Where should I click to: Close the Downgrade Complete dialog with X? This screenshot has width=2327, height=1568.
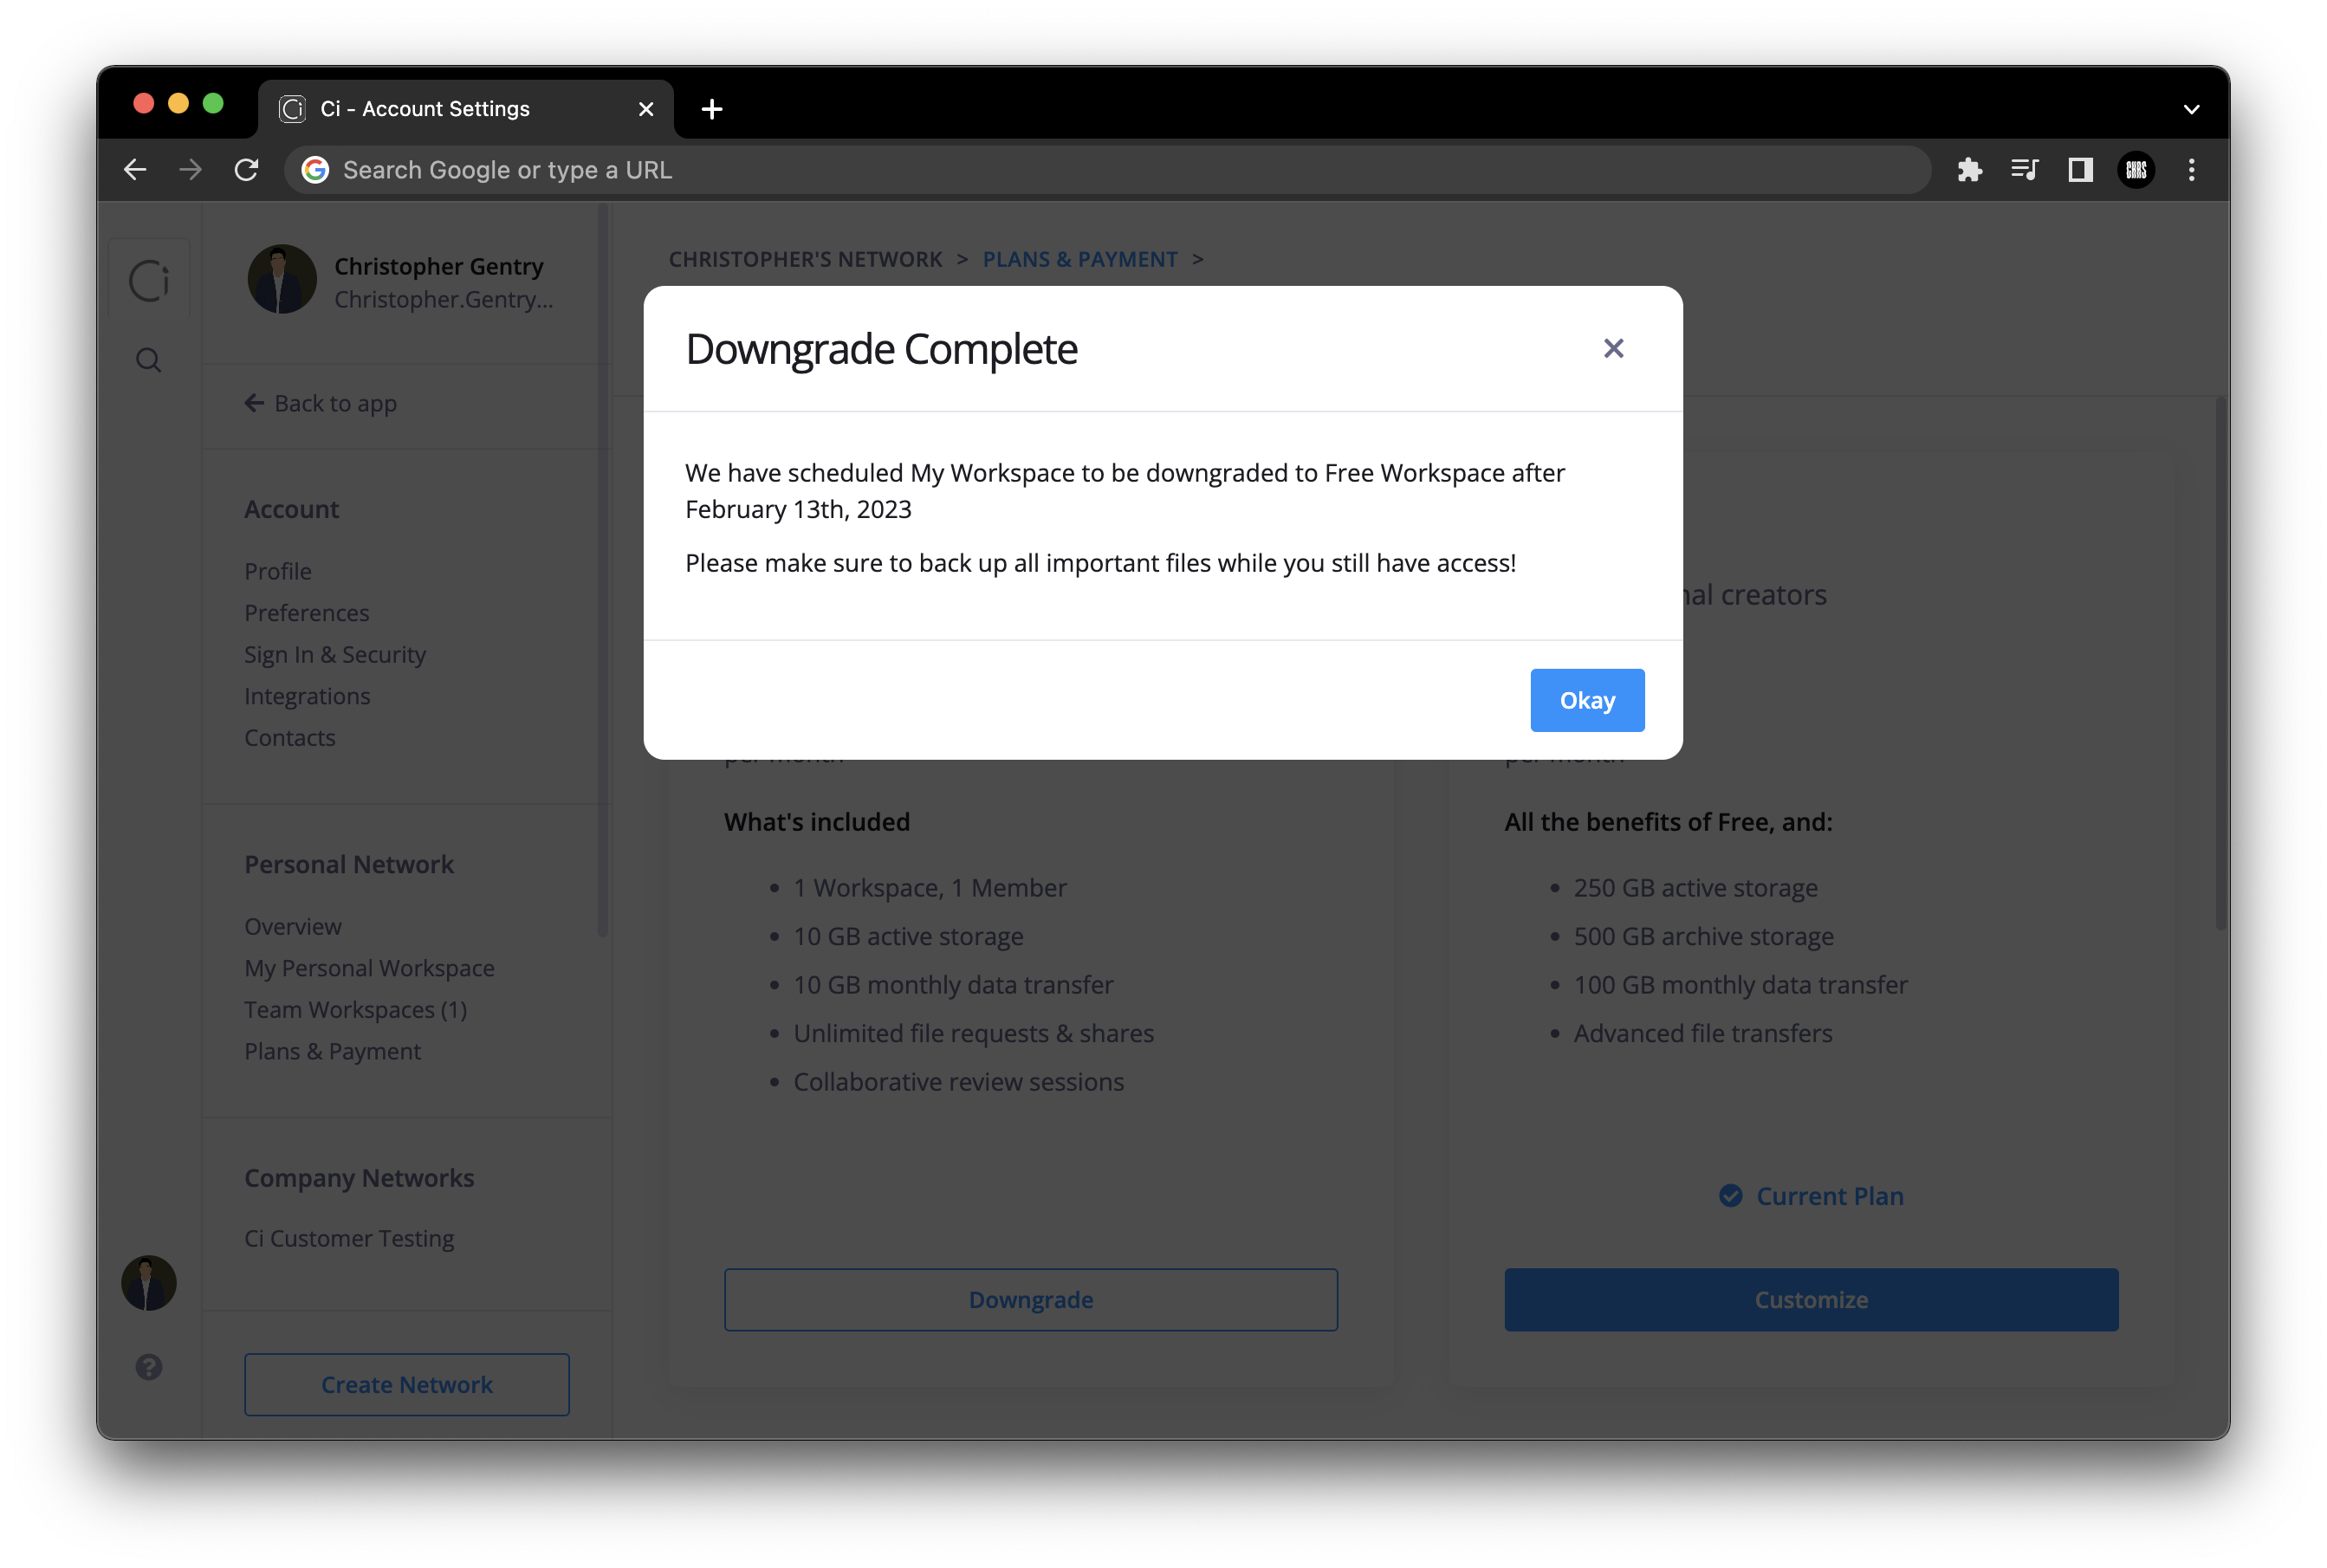coord(1613,348)
